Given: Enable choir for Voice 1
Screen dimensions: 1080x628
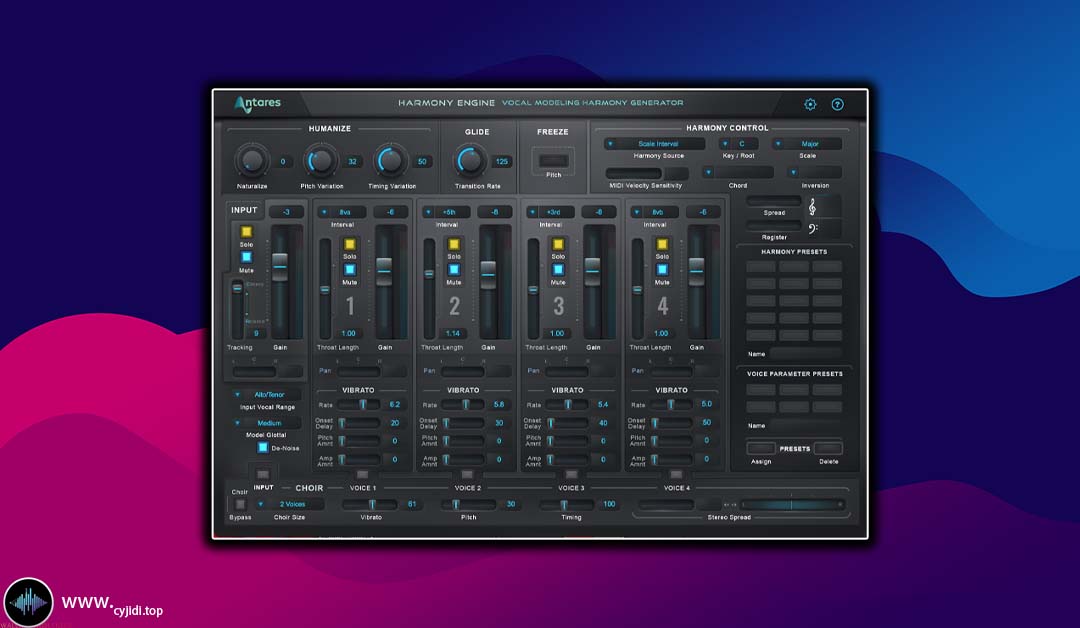Looking at the screenshot, I should pos(362,474).
